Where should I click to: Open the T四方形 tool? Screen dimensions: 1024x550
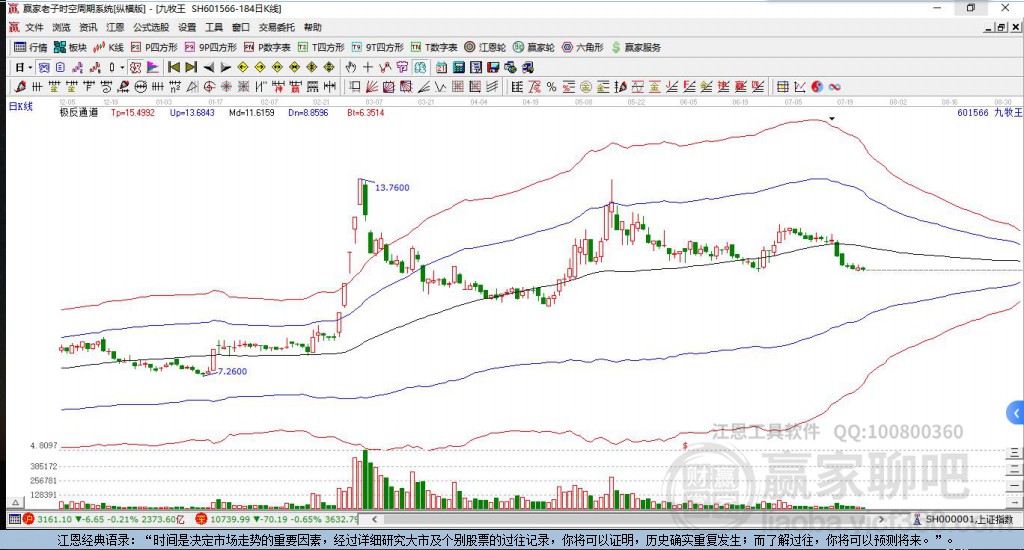[321, 47]
